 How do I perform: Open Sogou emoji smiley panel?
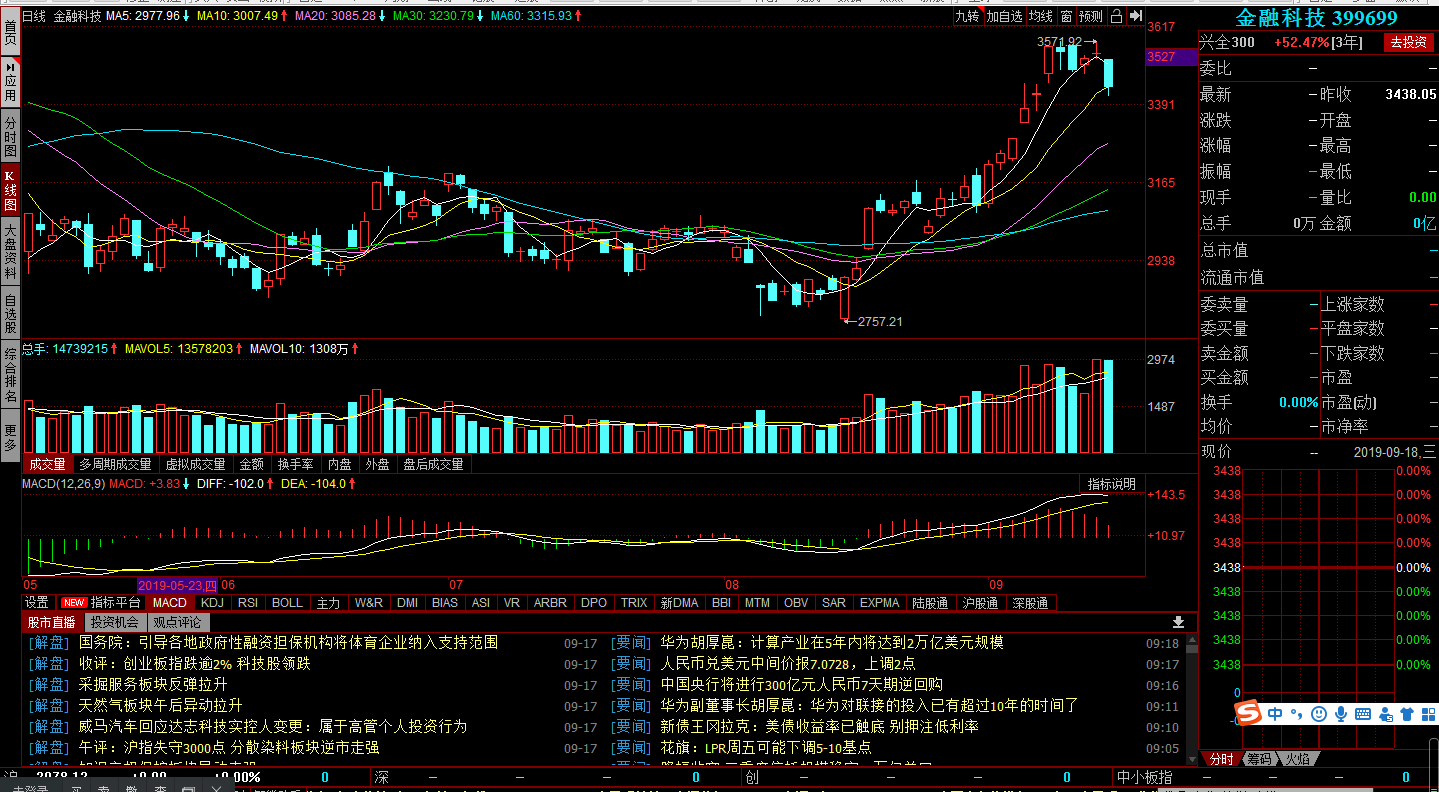point(1319,714)
